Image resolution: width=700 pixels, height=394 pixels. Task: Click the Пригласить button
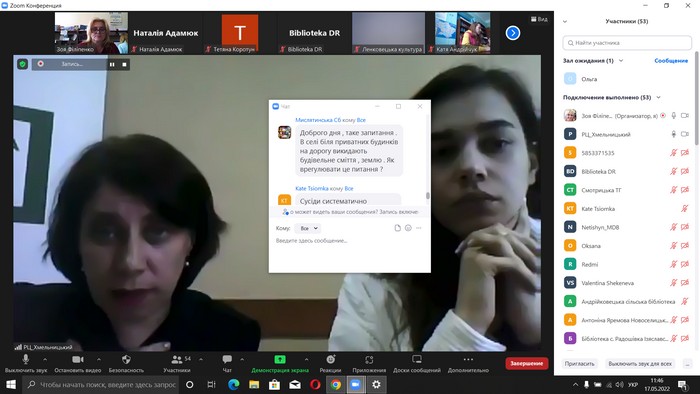point(579,364)
